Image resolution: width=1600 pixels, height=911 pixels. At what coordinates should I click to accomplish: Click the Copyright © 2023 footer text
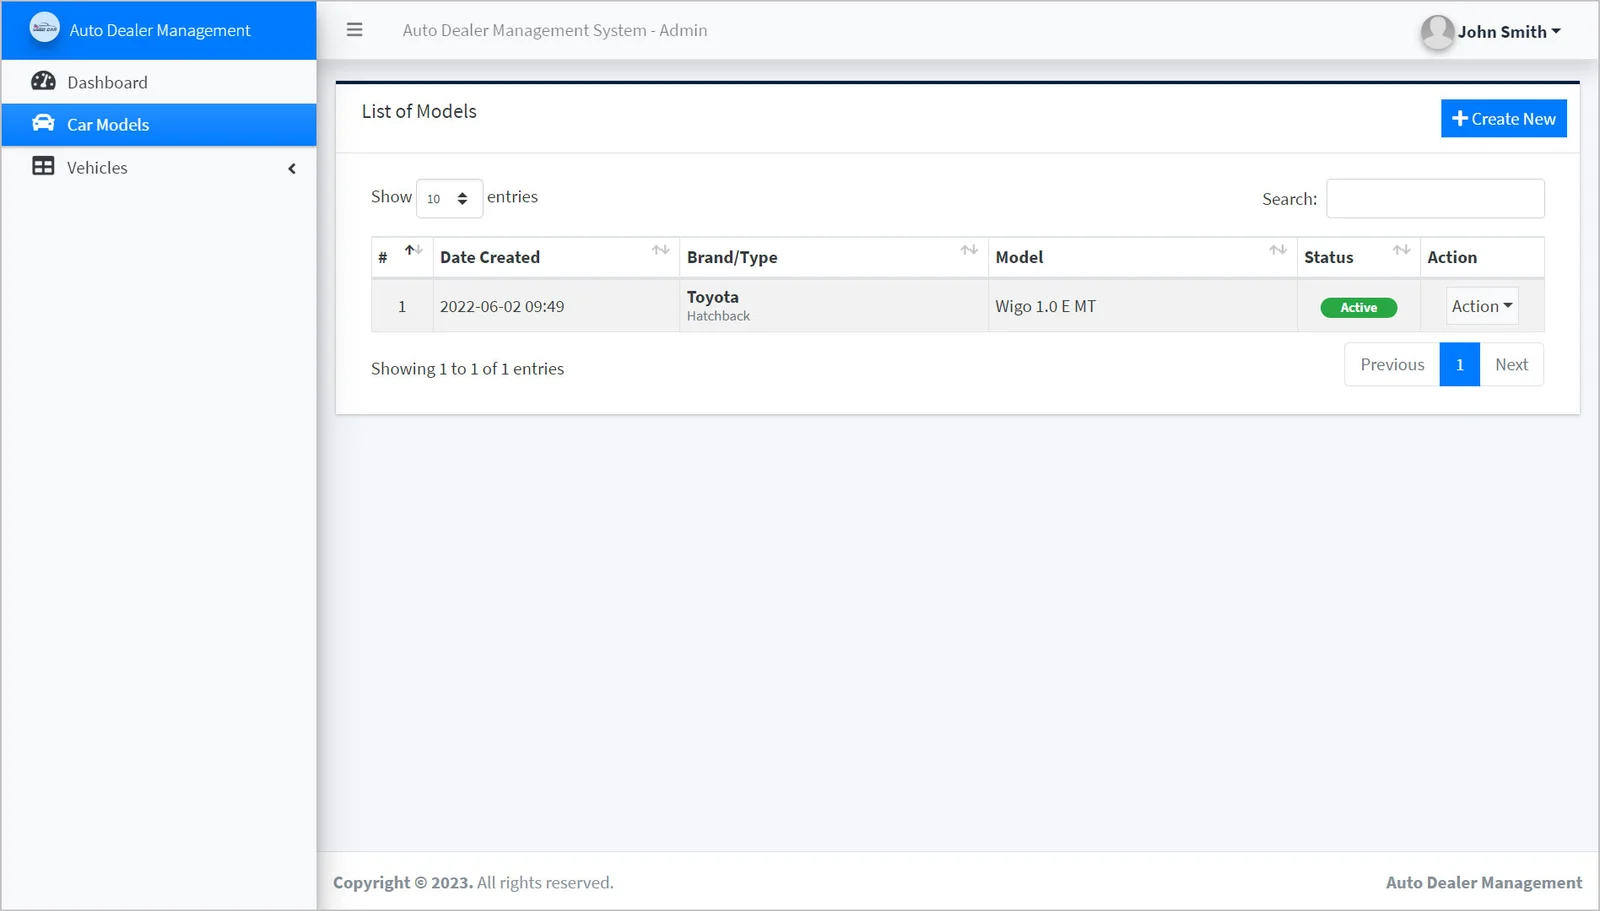point(402,882)
